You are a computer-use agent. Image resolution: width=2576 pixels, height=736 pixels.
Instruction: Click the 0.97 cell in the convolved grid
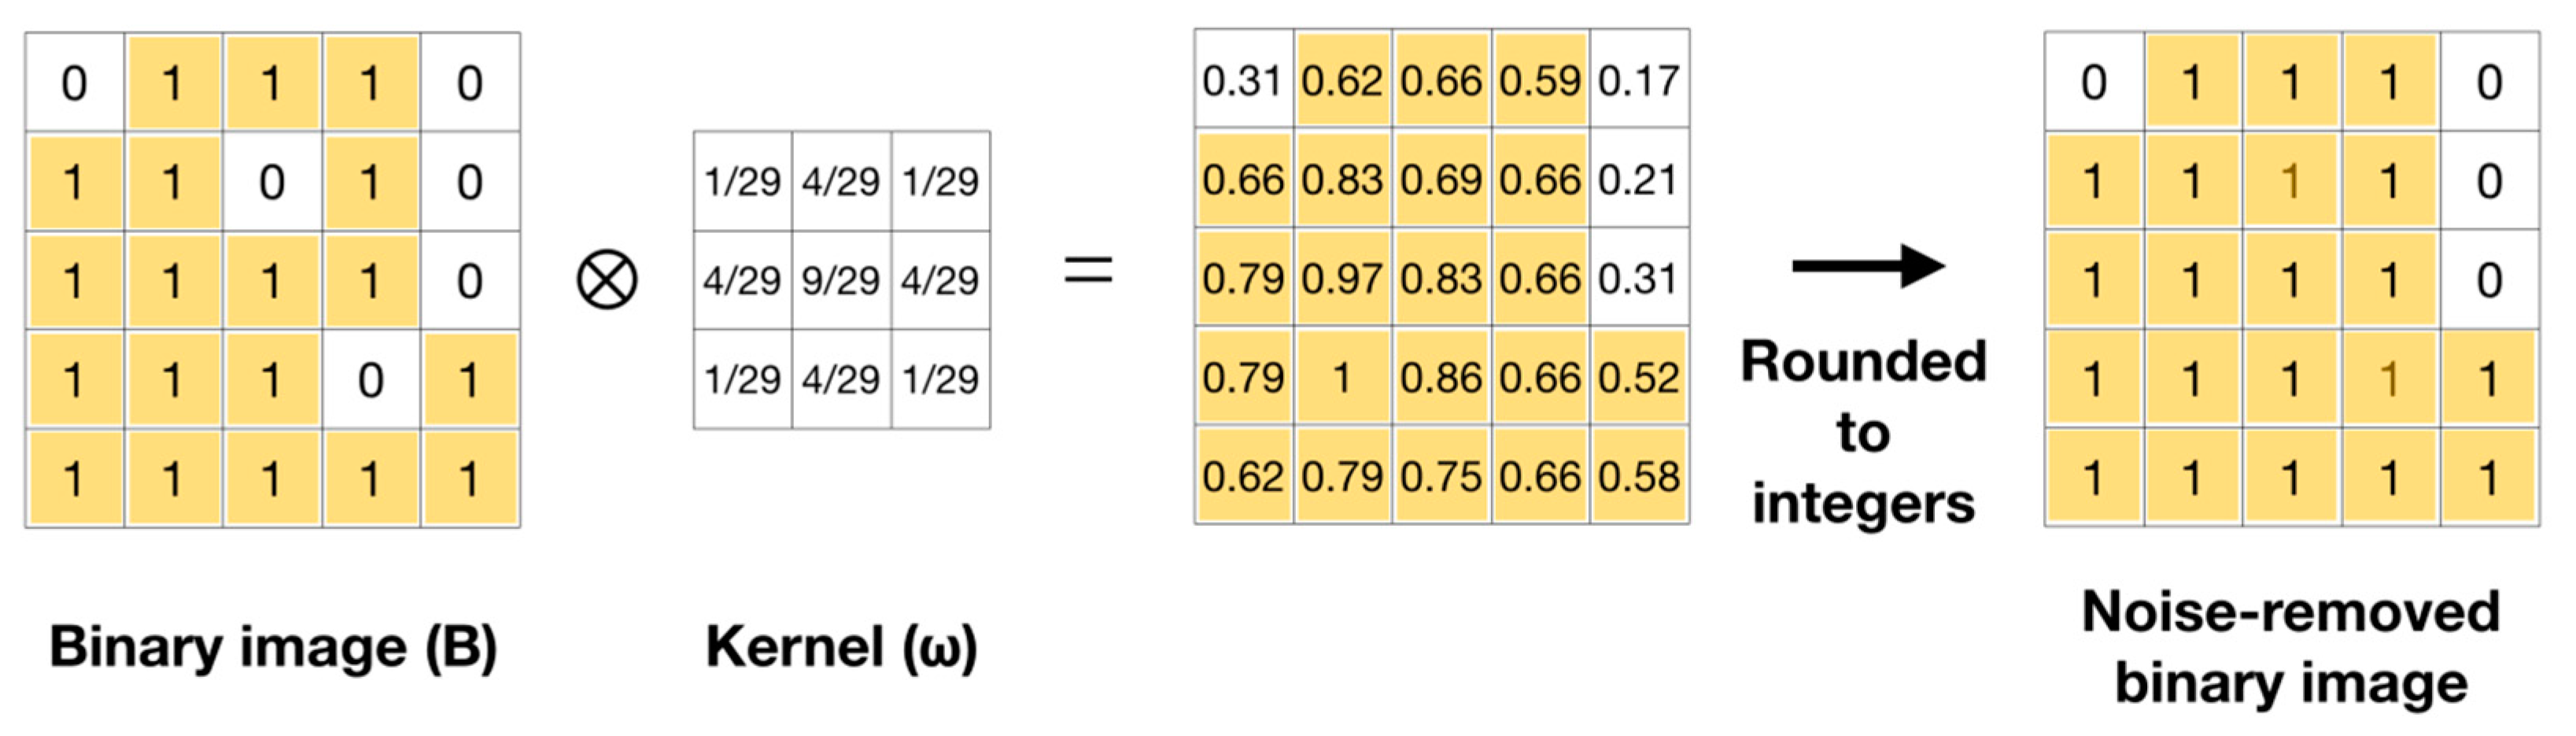[x=1342, y=279]
